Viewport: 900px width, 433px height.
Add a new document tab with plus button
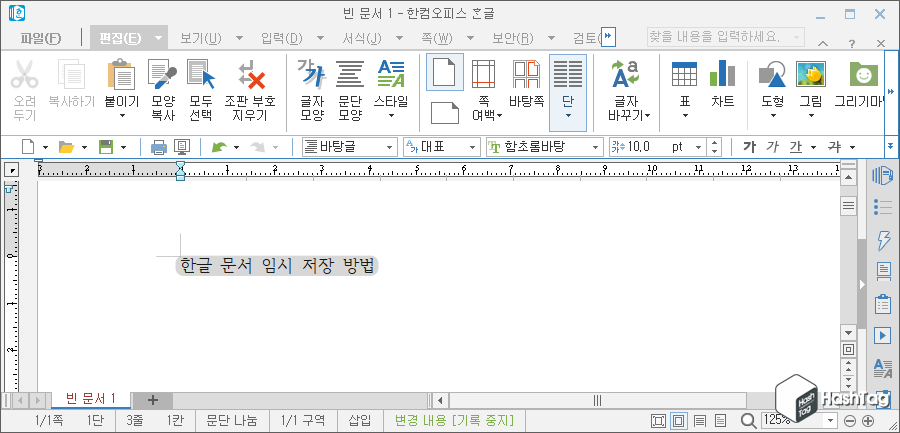153,400
